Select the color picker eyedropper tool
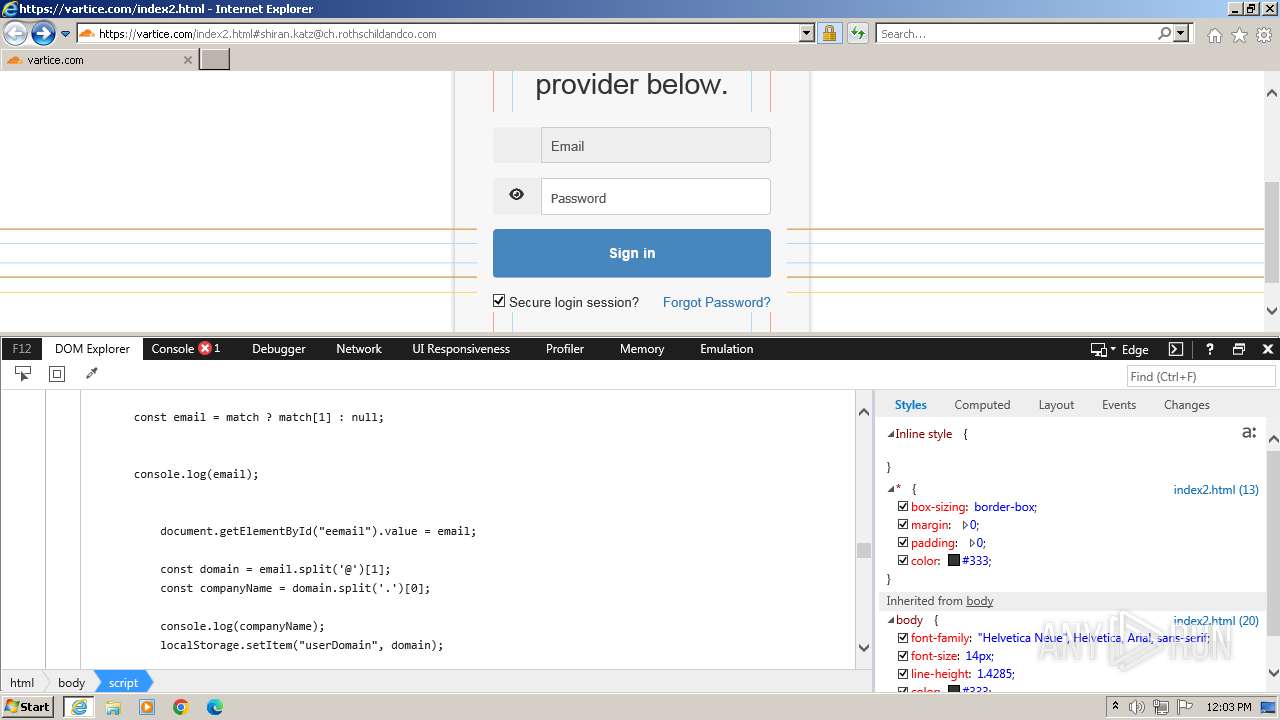 92,373
